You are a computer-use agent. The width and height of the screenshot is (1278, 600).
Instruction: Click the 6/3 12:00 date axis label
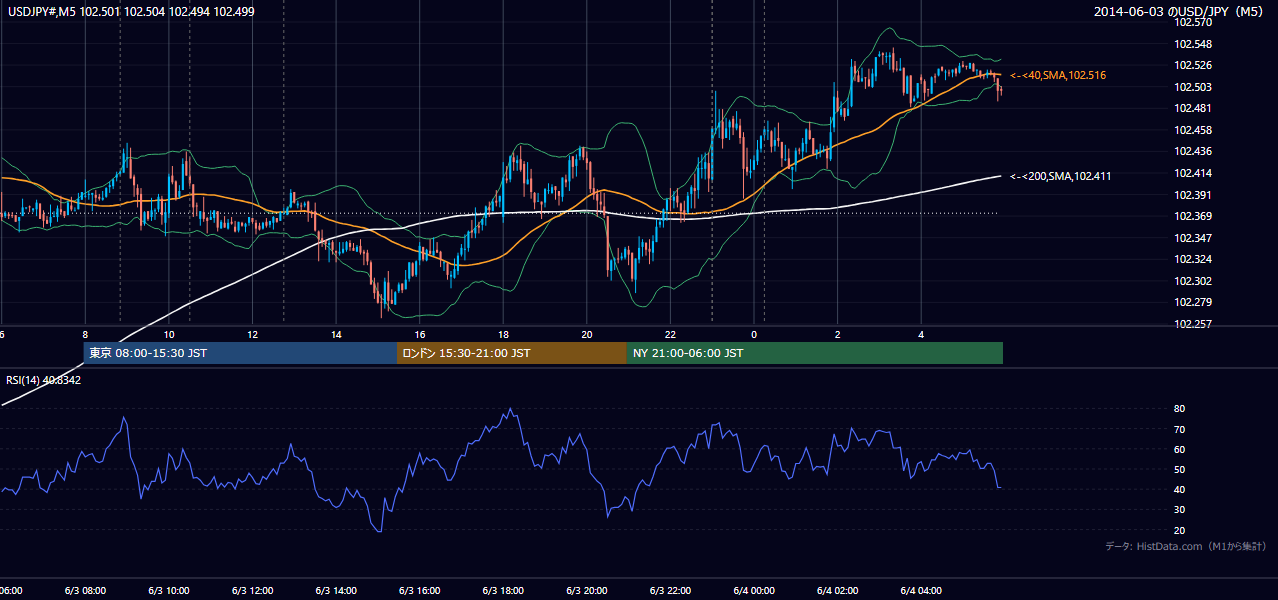coord(252,590)
